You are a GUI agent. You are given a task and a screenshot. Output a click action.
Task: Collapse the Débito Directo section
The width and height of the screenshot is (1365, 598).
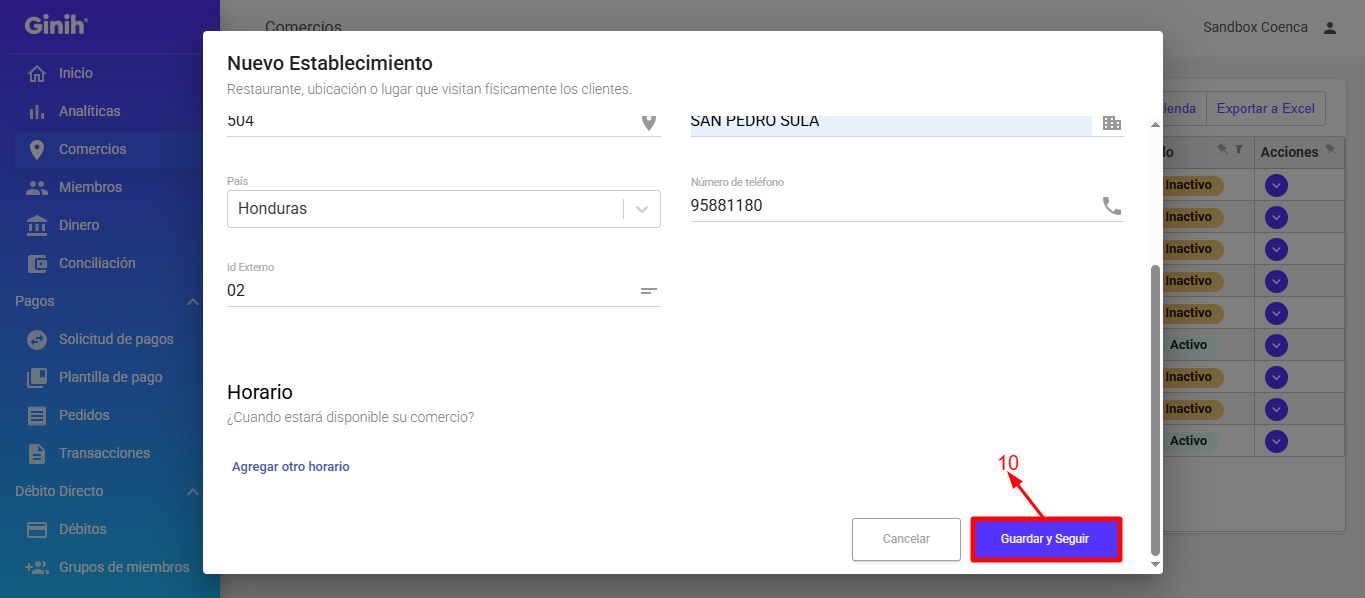(193, 492)
